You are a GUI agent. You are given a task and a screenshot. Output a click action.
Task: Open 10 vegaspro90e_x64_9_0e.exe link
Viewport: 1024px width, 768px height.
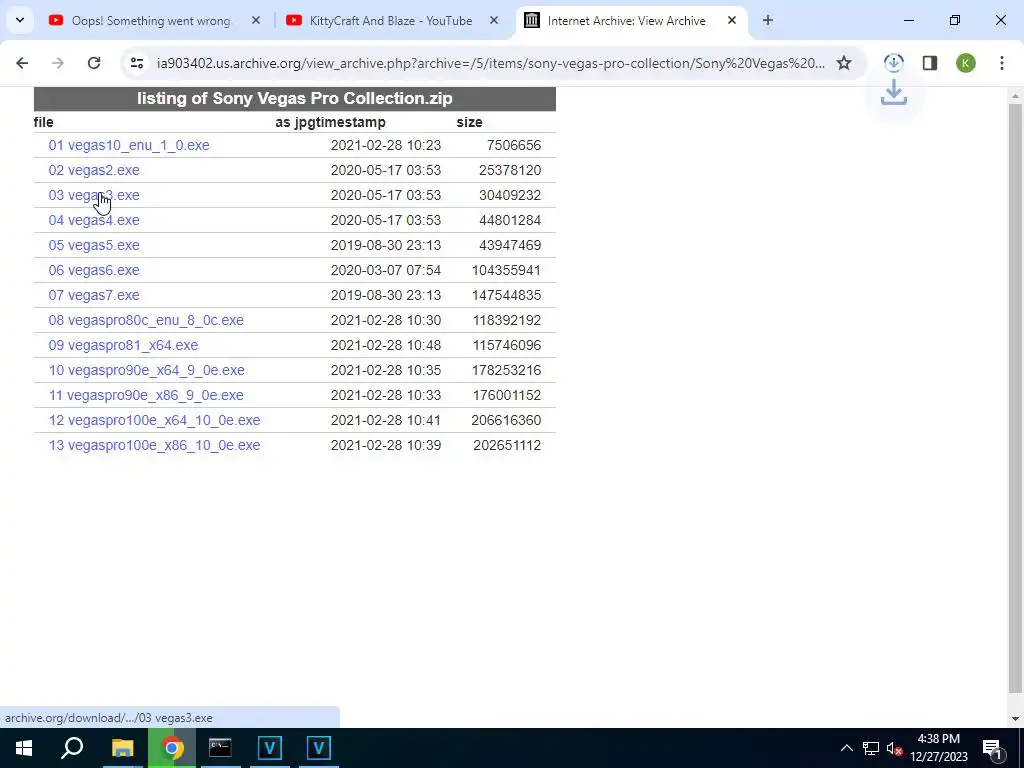pos(146,370)
